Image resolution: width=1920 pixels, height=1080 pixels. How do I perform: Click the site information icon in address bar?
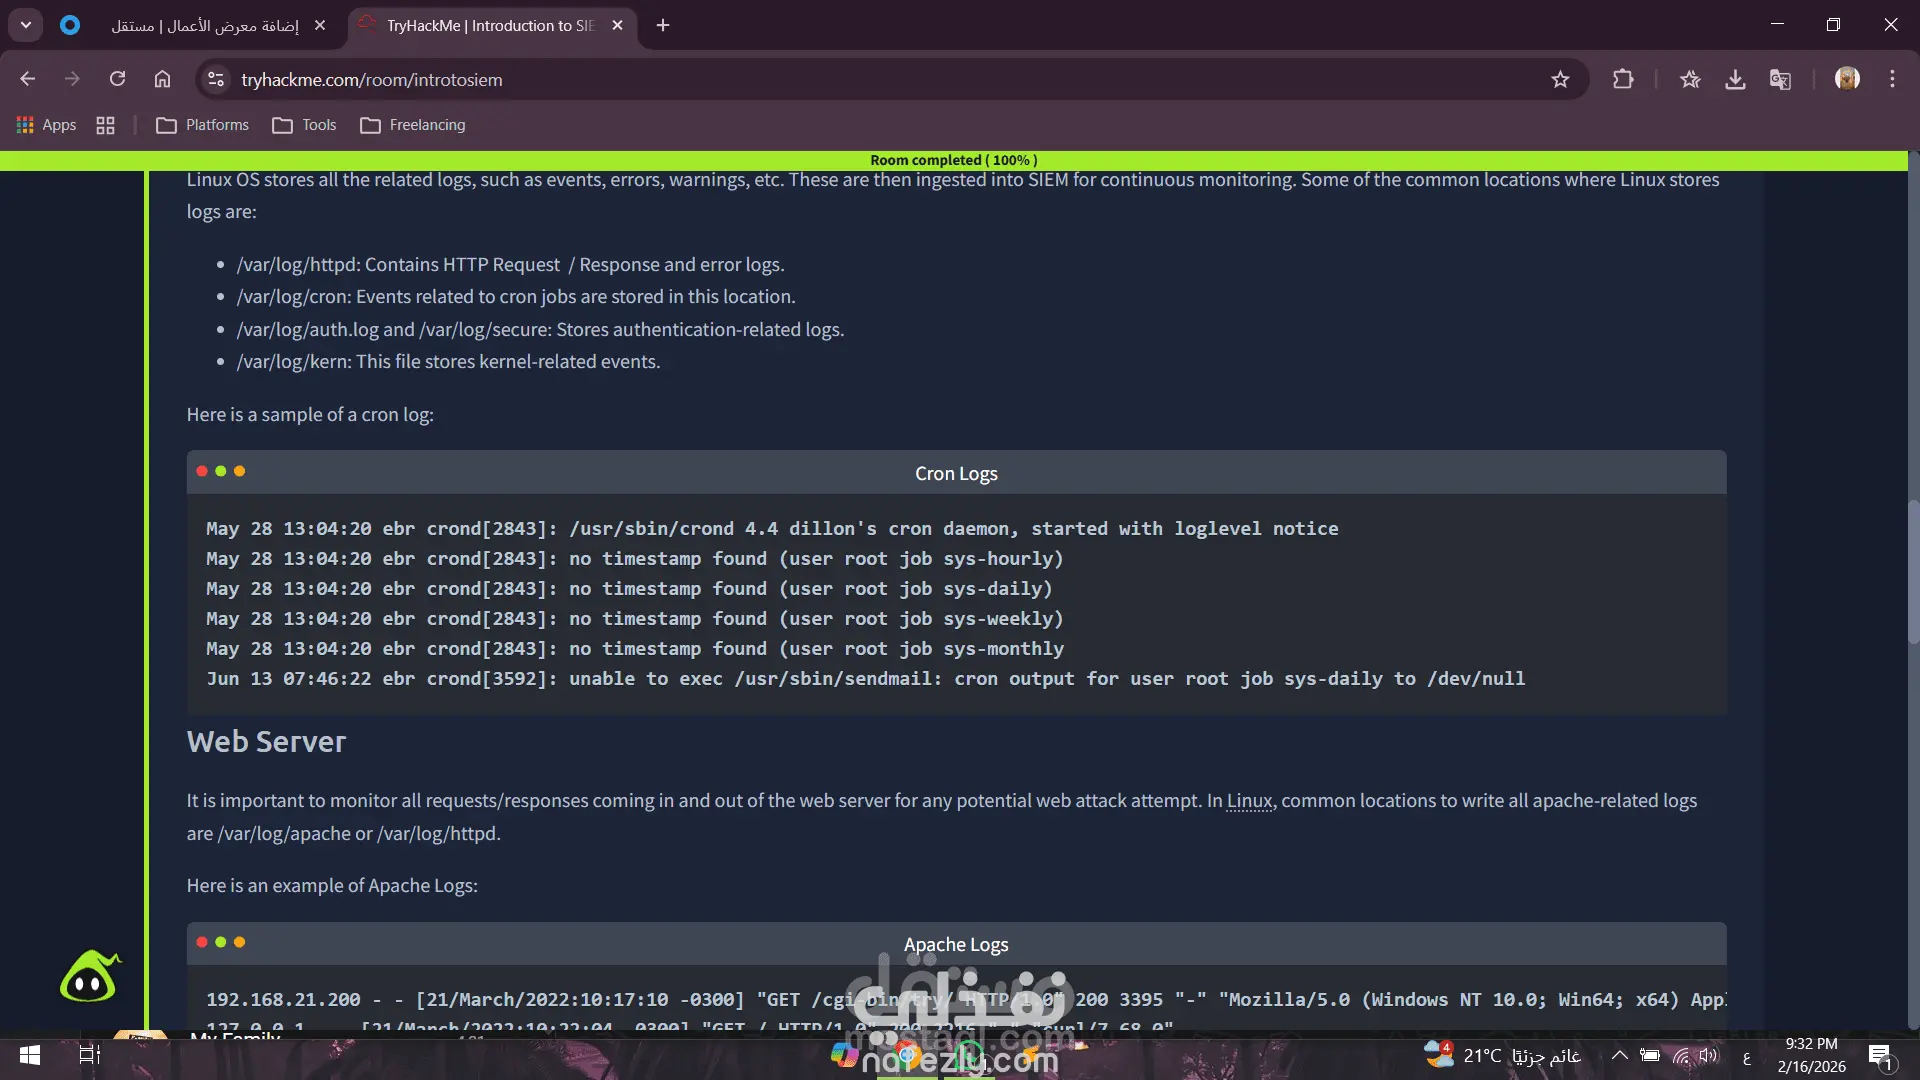215,79
